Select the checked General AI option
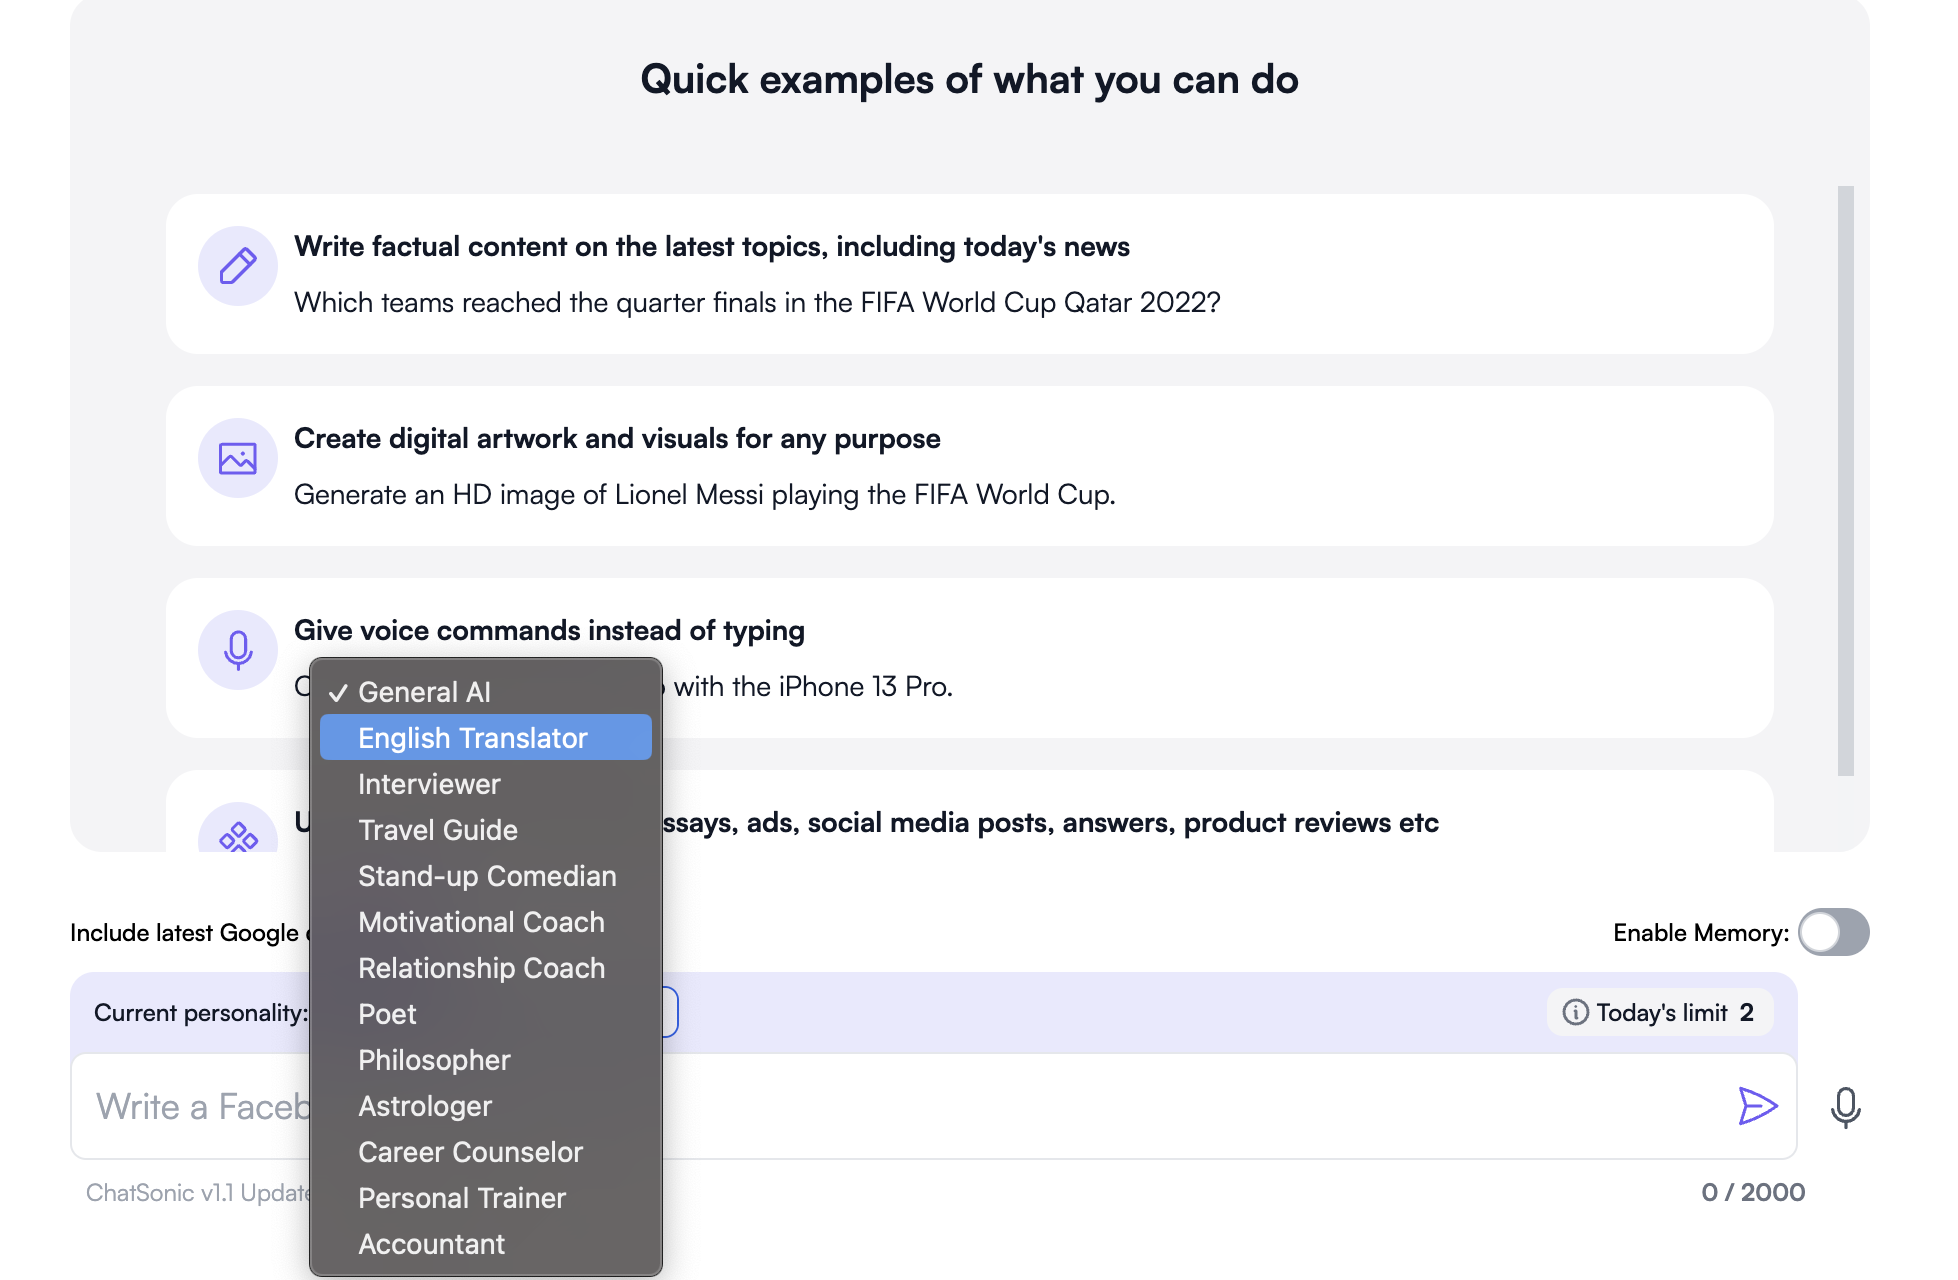 coord(424,692)
